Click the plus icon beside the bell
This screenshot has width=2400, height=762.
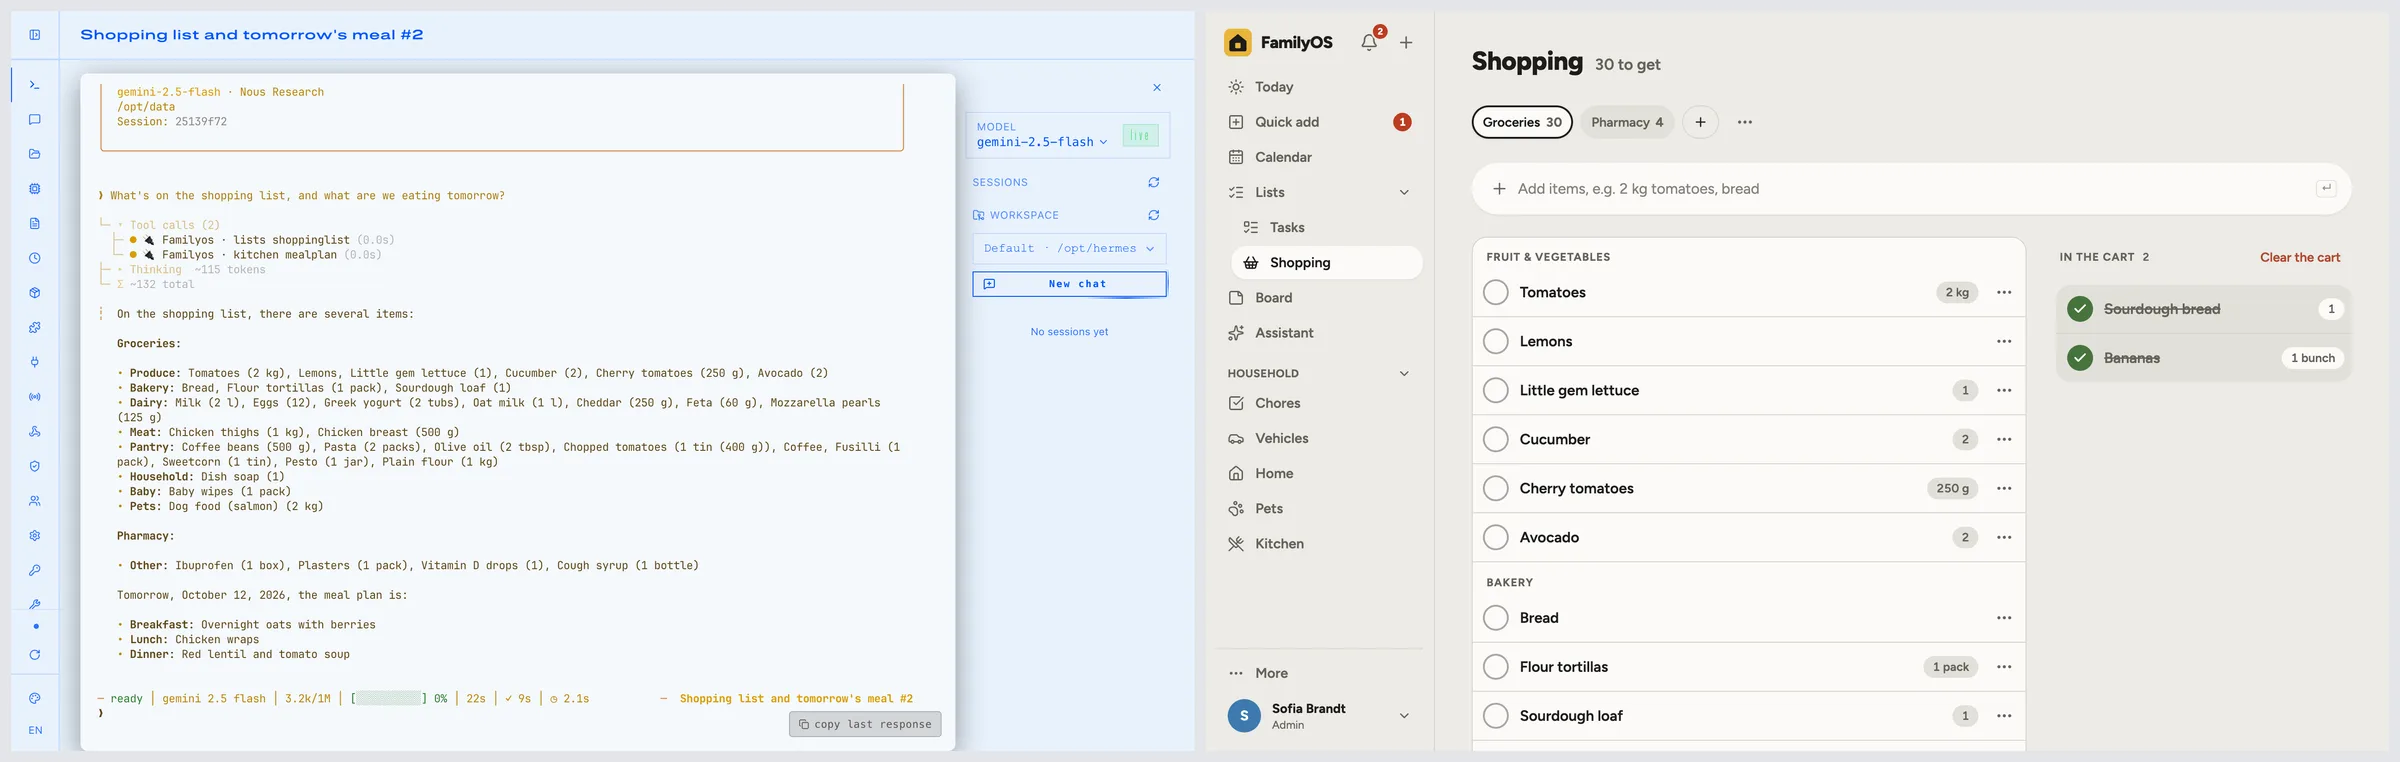[1406, 42]
